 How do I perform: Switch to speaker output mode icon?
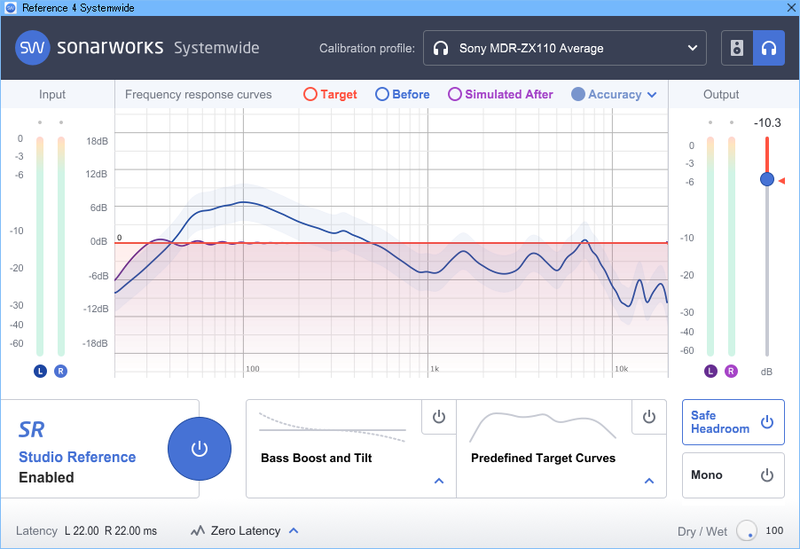(737, 48)
